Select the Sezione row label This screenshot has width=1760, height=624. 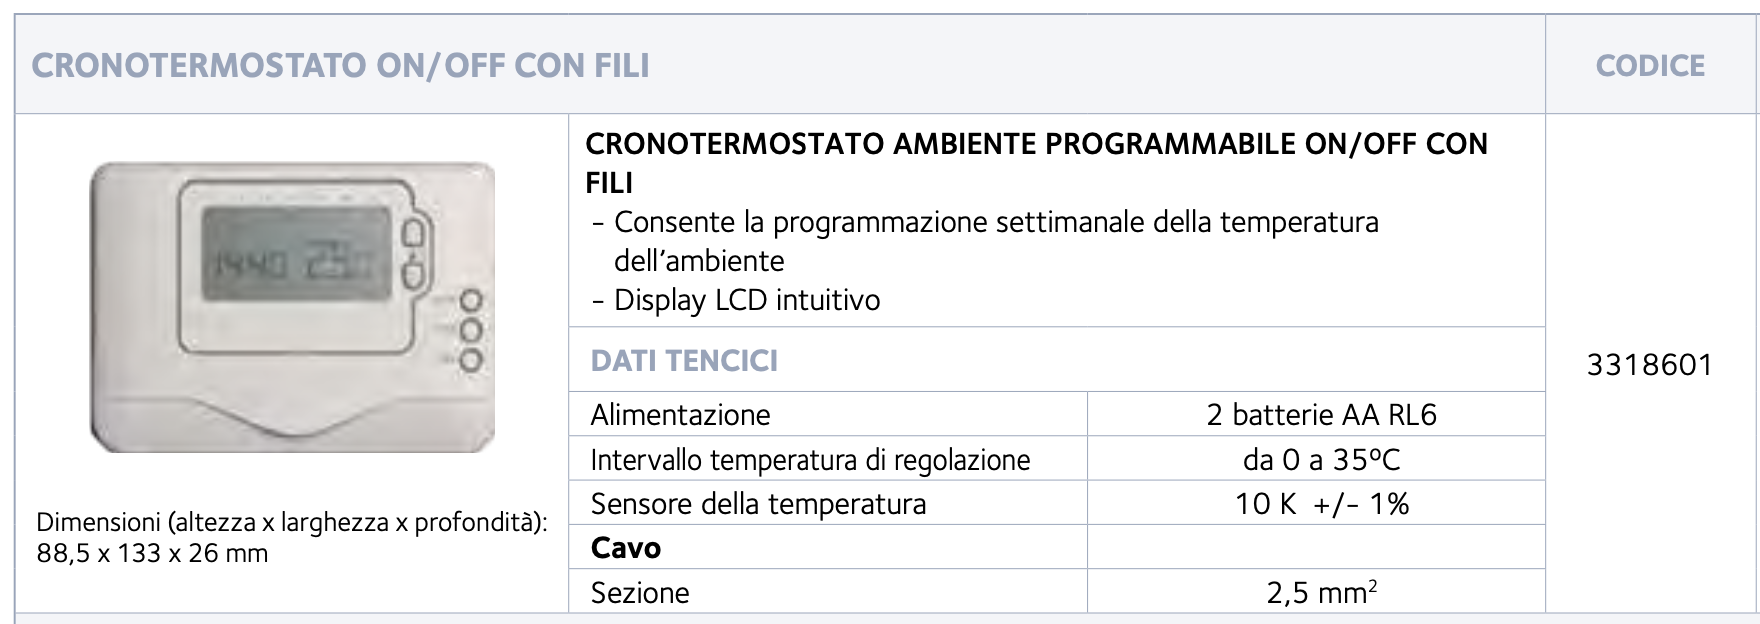[640, 593]
